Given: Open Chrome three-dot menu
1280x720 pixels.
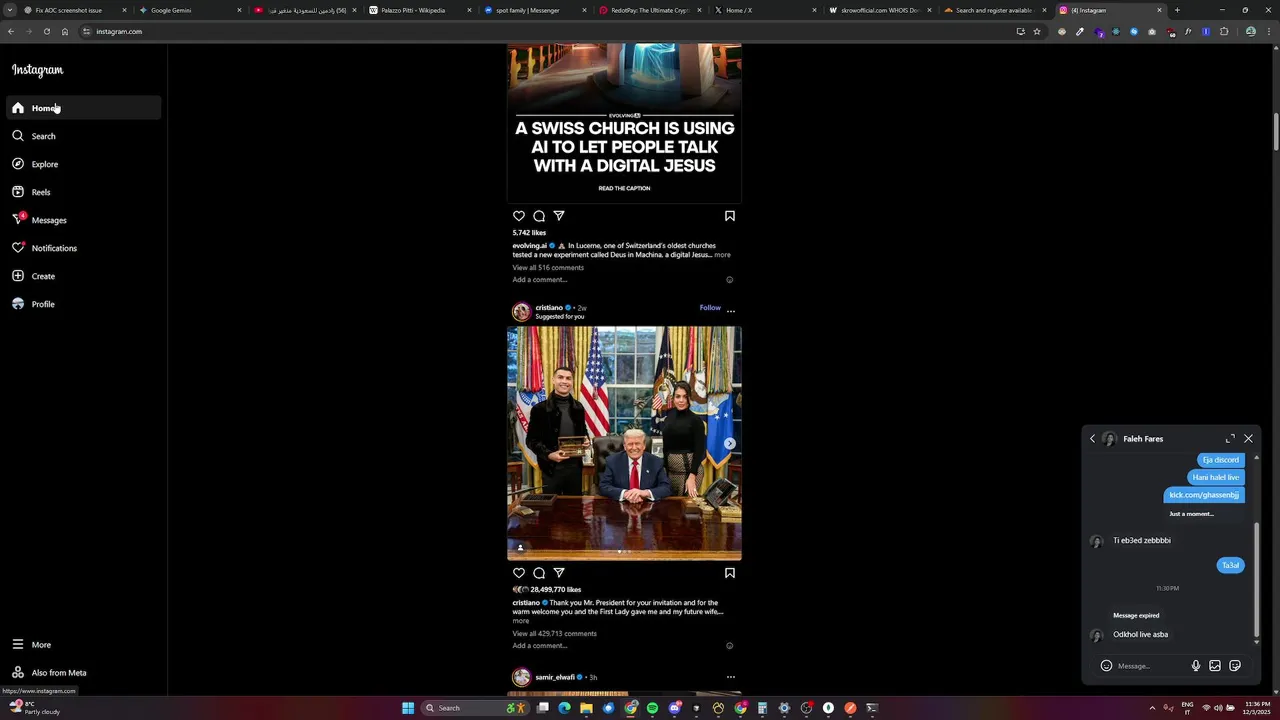Looking at the screenshot, I should [1268, 31].
